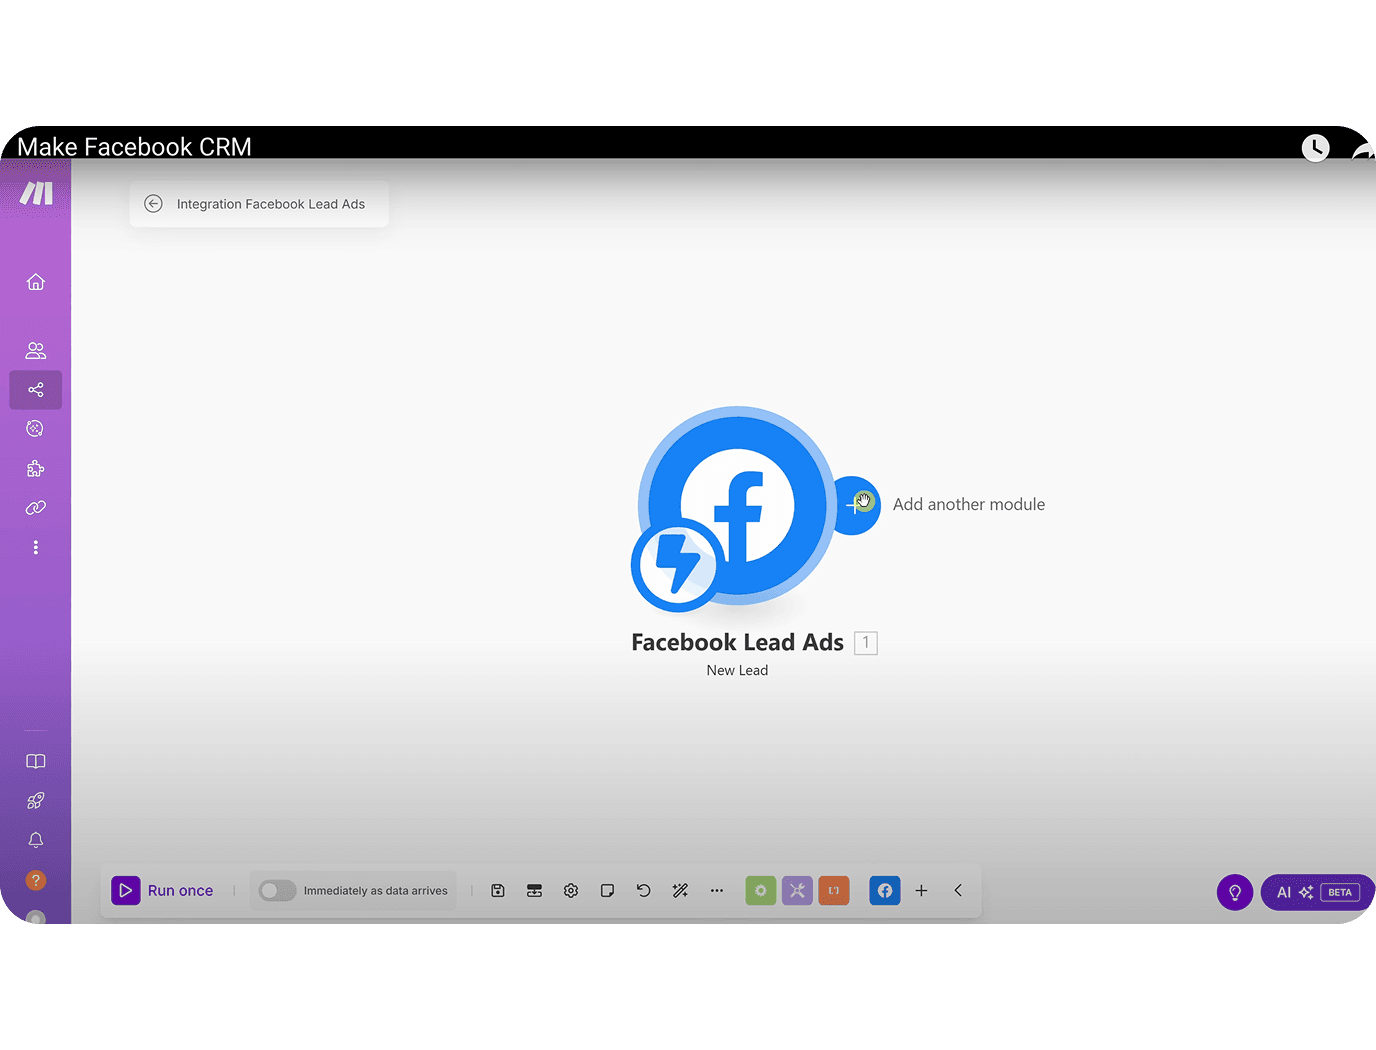The height and width of the screenshot is (1050, 1376).
Task: Open scenario settings gear icon in toolbar
Action: [x=571, y=891]
